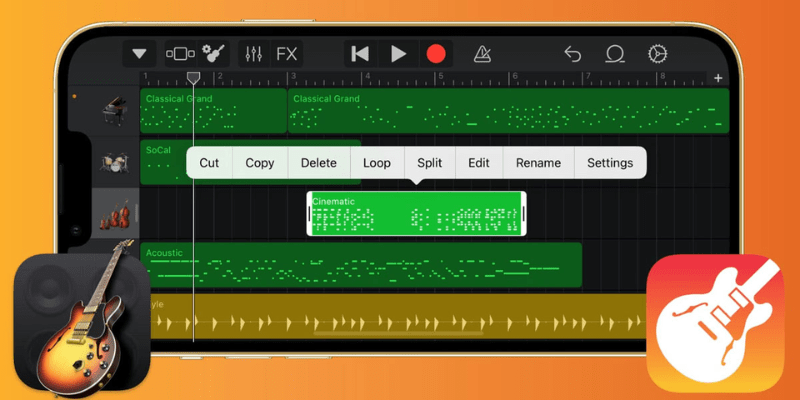Choose Split from the region menu
The height and width of the screenshot is (400, 800).
430,163
